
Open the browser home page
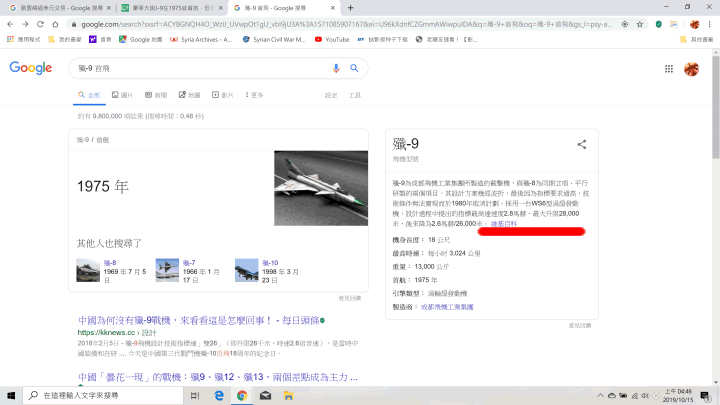[x=55, y=24]
